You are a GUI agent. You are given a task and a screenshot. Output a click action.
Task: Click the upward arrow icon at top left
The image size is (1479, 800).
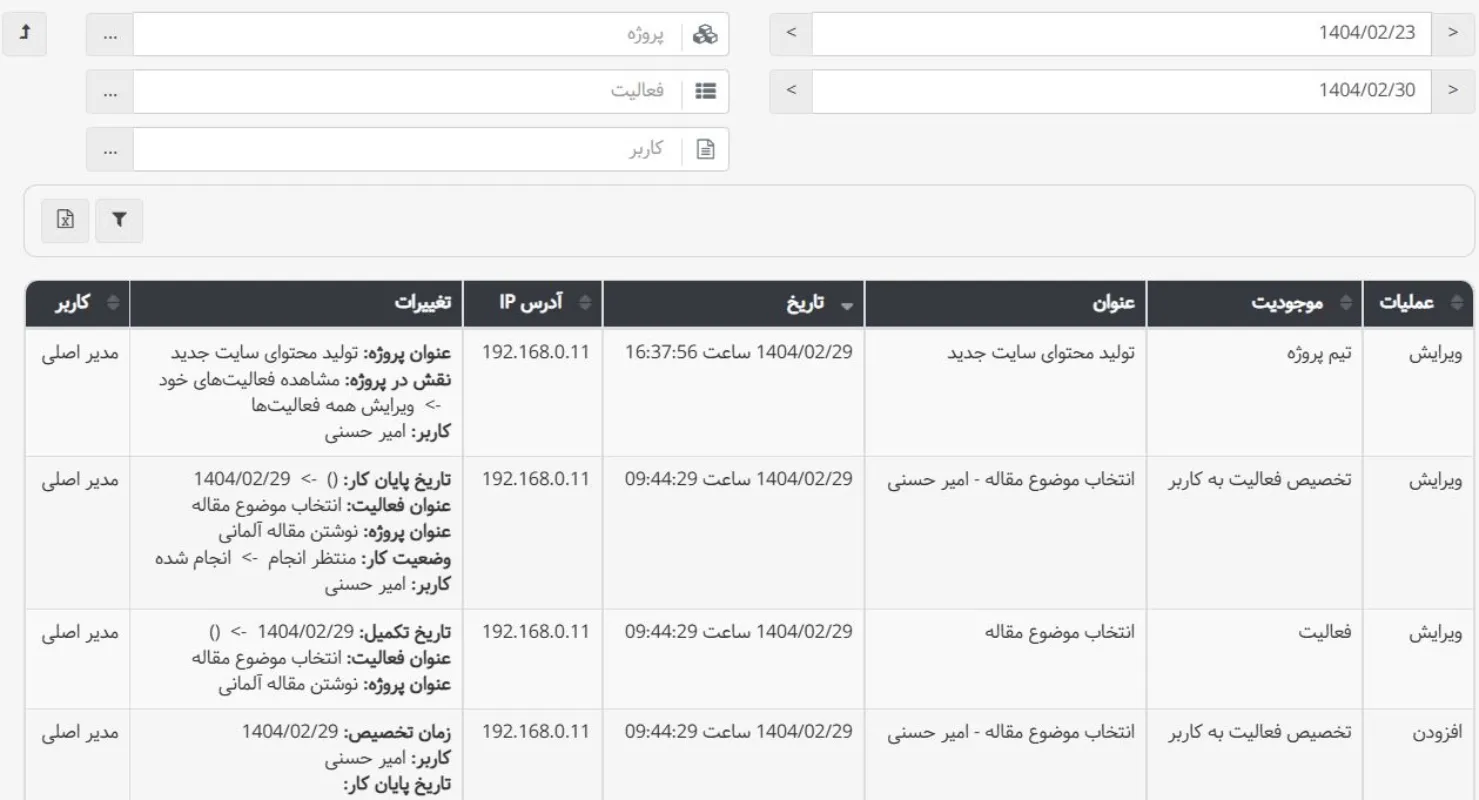click(x=24, y=33)
